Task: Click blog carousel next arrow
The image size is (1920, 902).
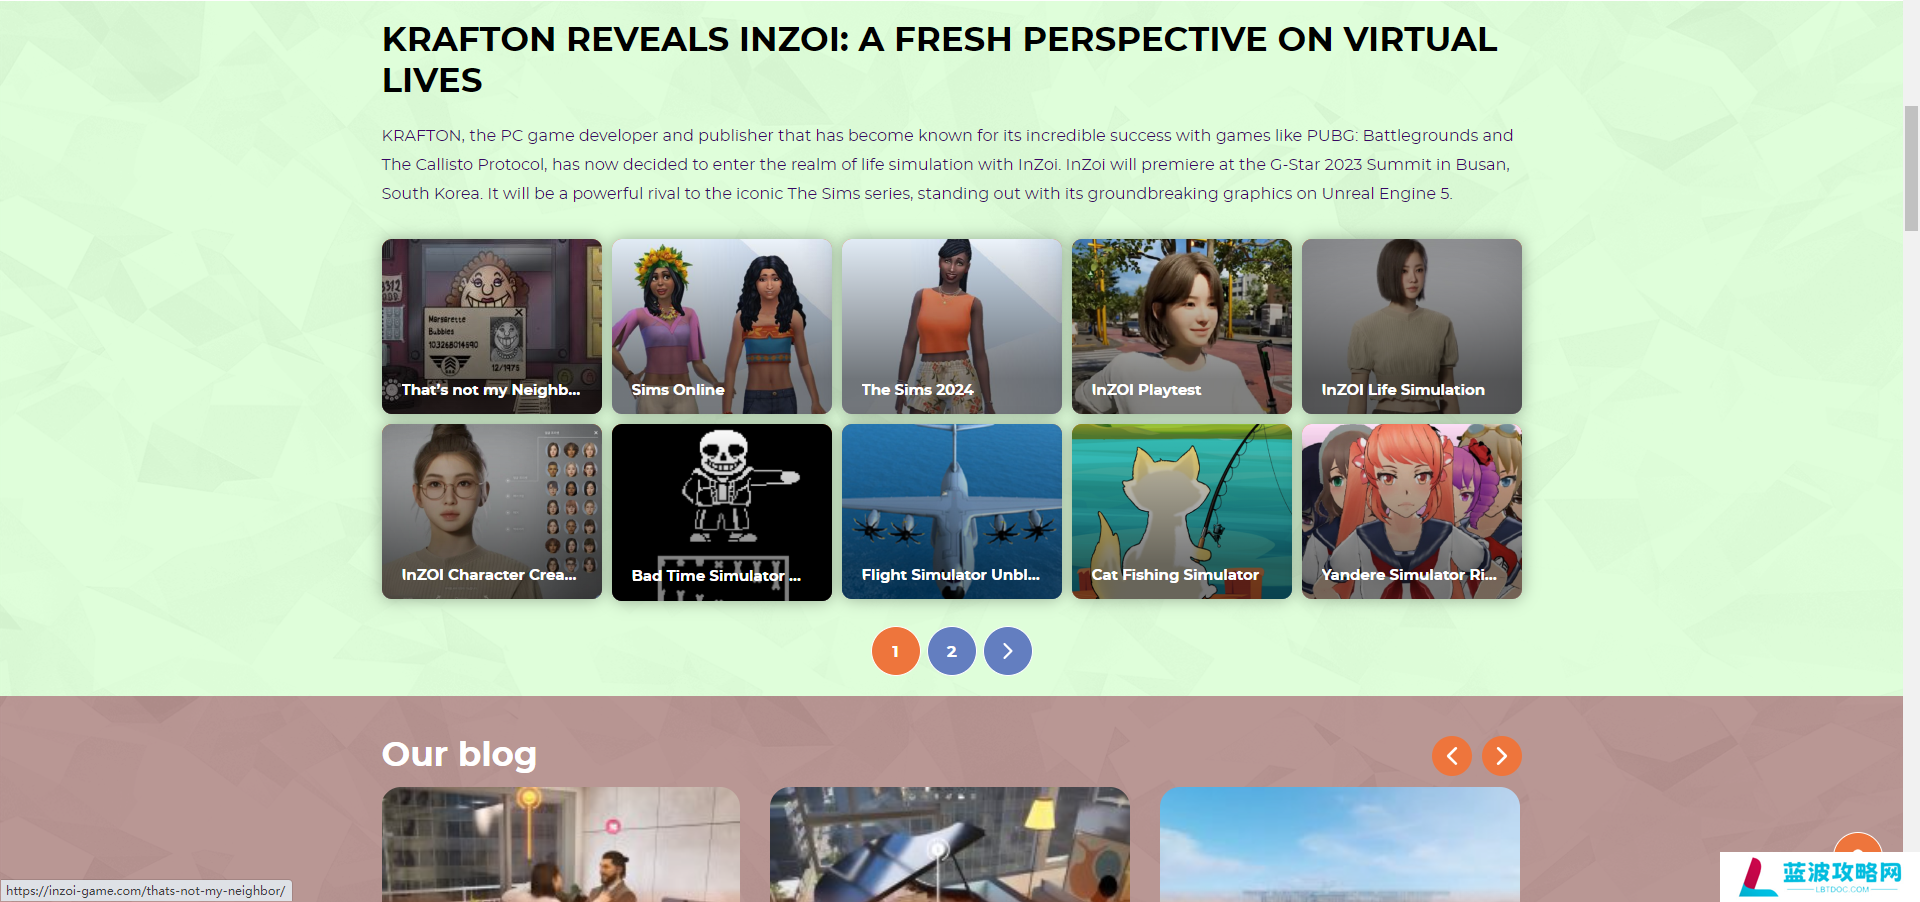Action: click(1501, 756)
